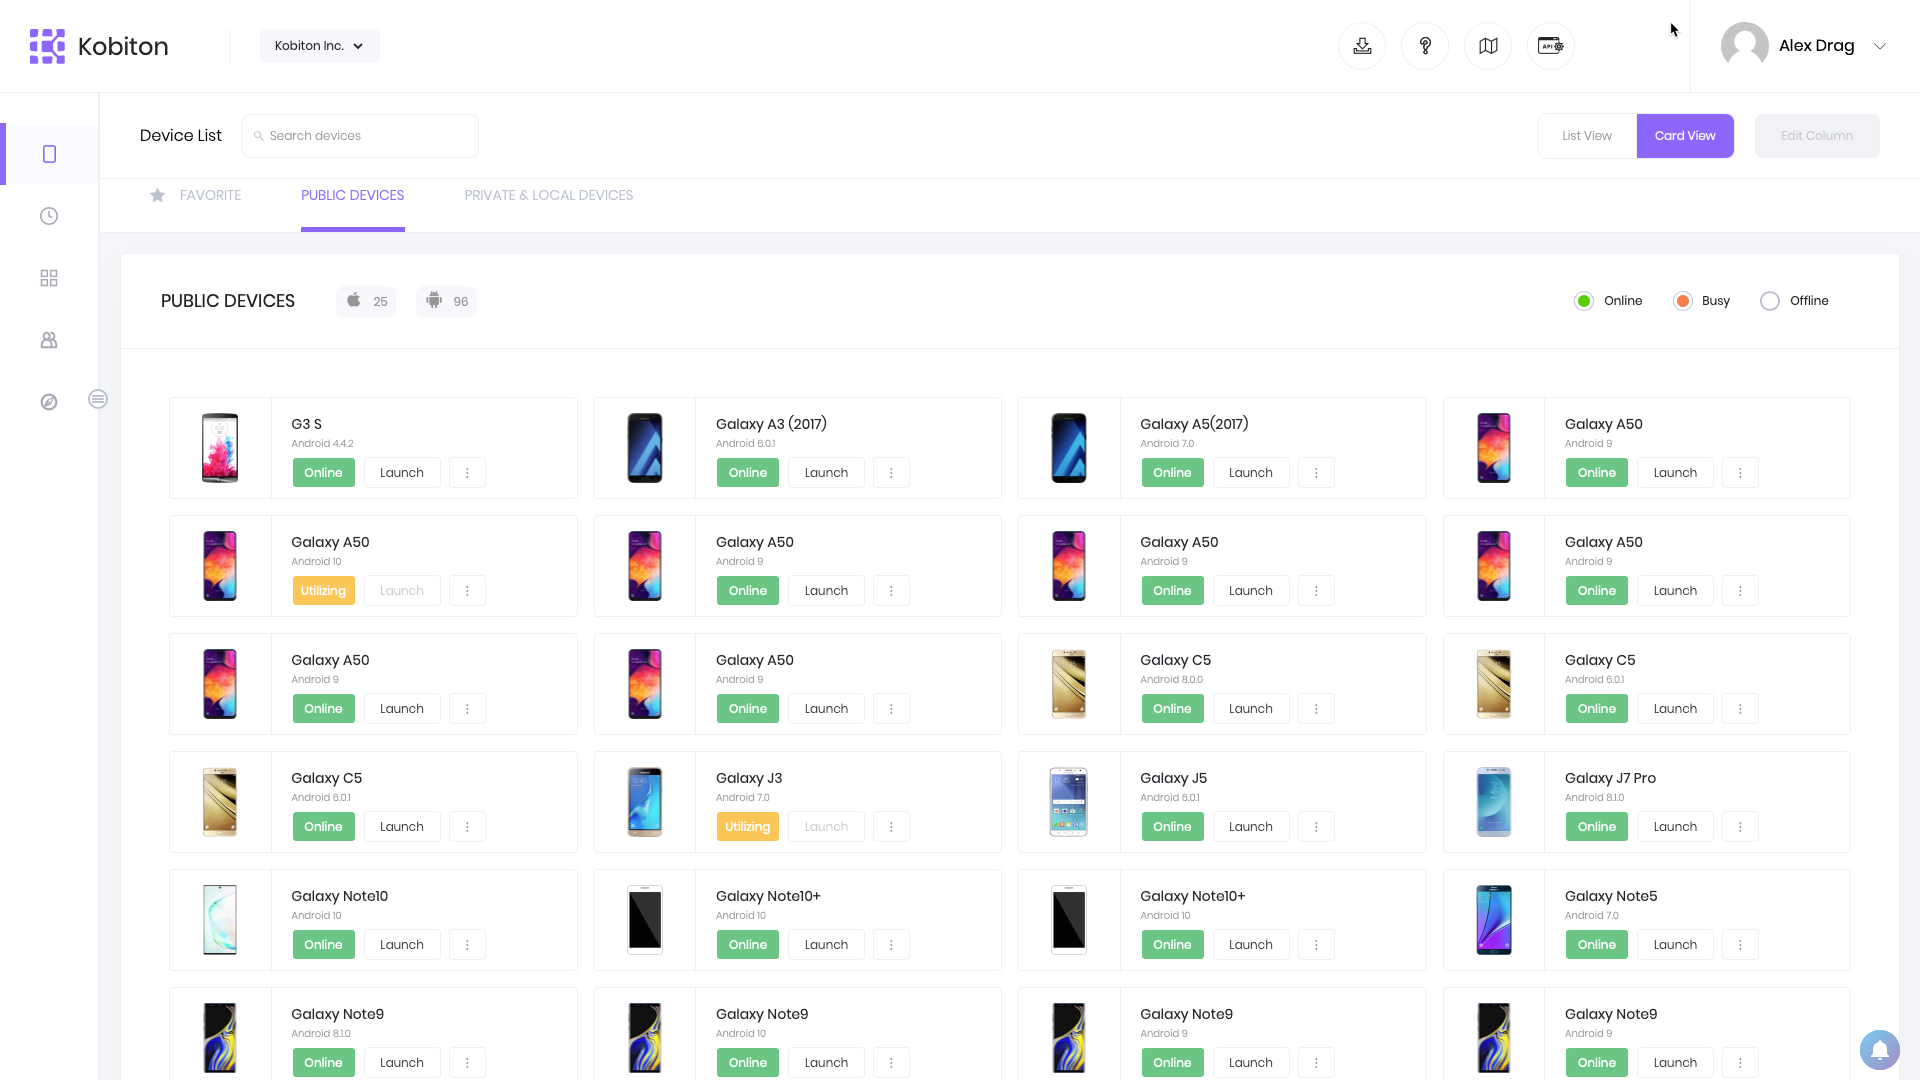Screen dimensions: 1920x1080
Task: Click the download icon in the top bar
Action: pyautogui.click(x=1362, y=45)
